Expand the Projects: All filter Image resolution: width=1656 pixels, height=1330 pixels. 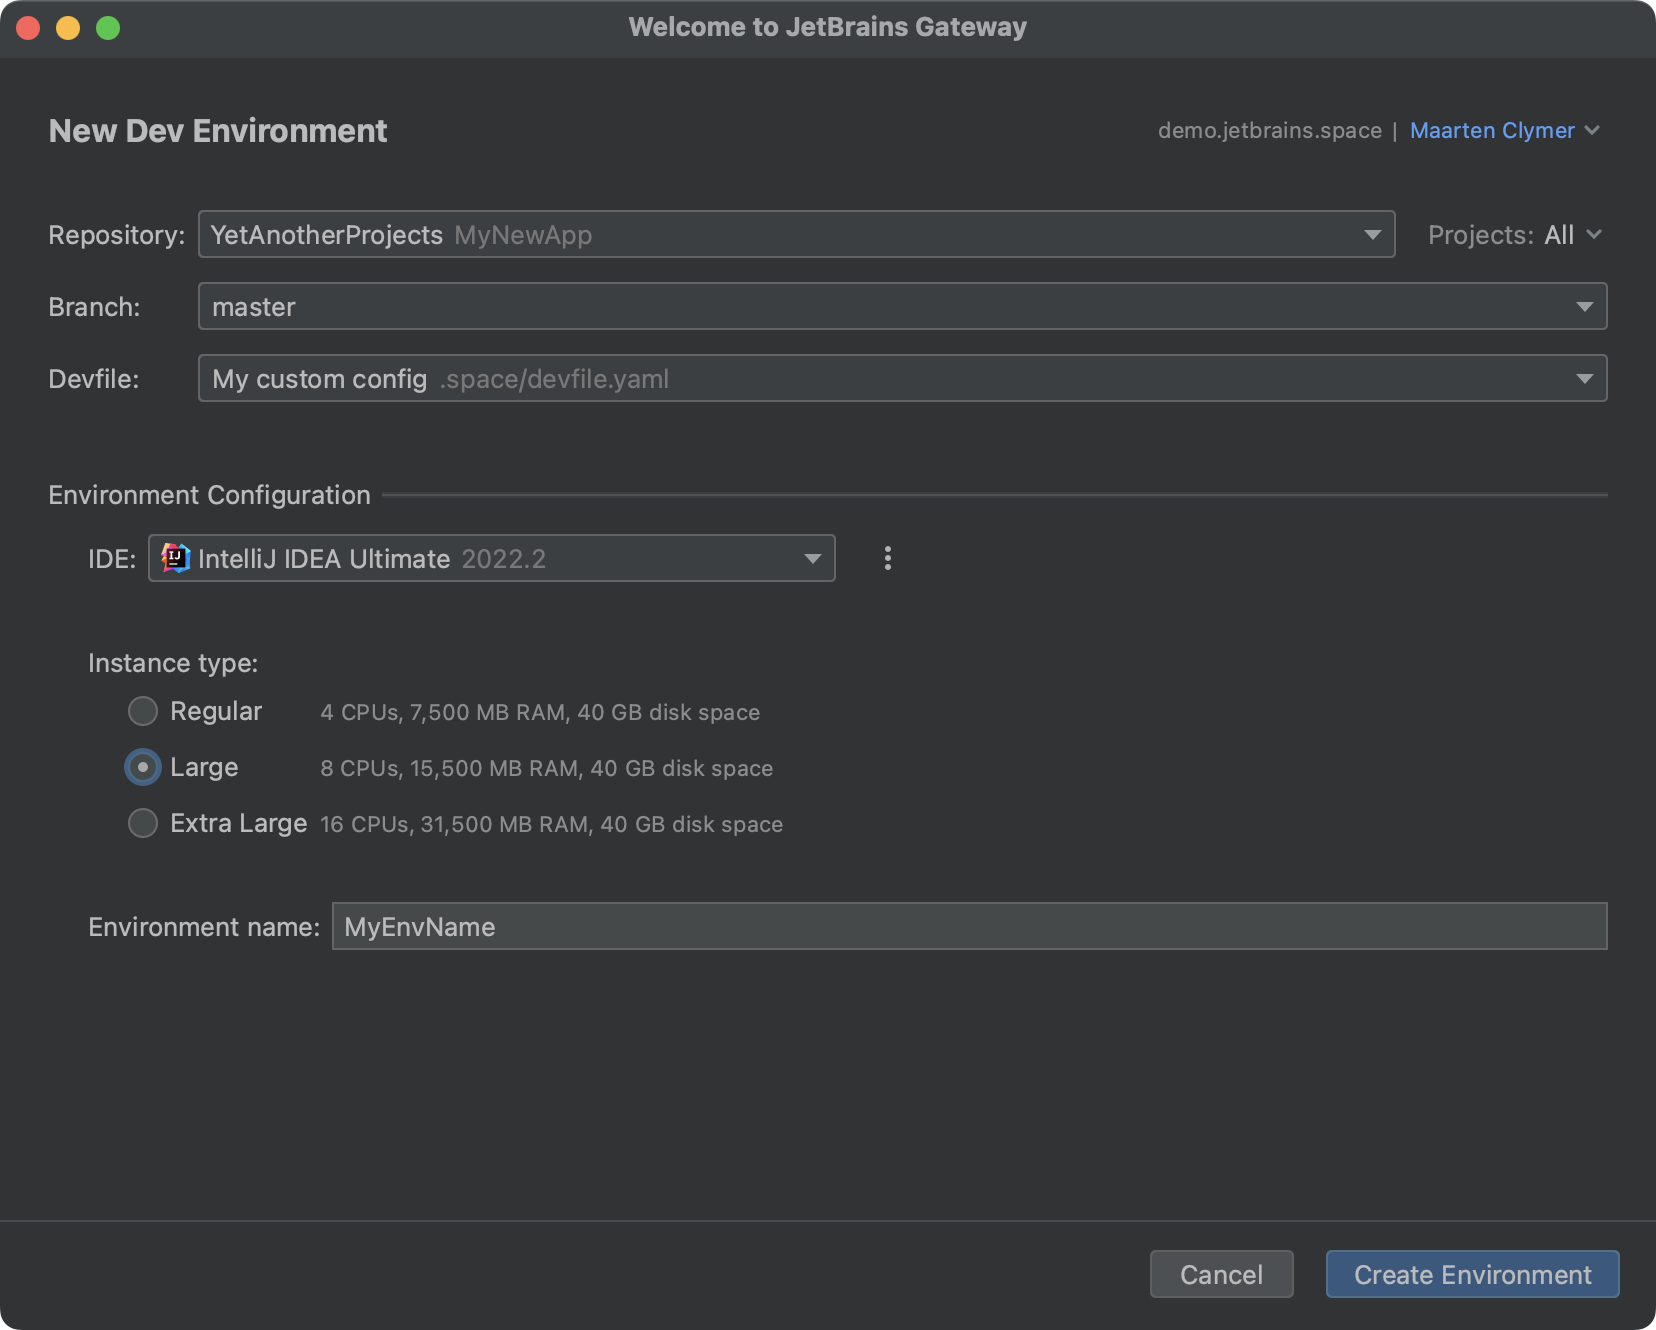1593,234
